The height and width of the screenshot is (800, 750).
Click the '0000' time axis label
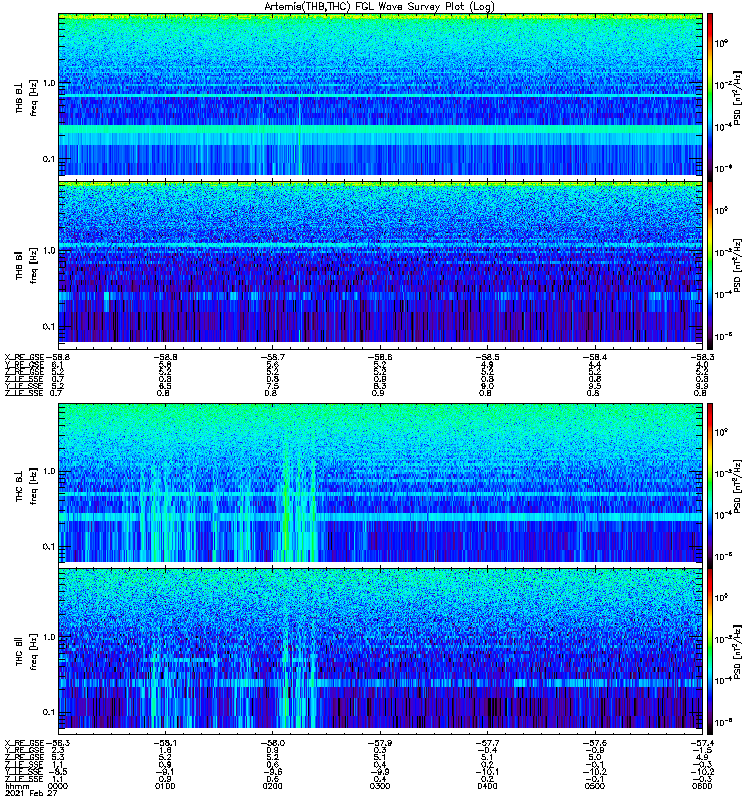pyautogui.click(x=57, y=786)
